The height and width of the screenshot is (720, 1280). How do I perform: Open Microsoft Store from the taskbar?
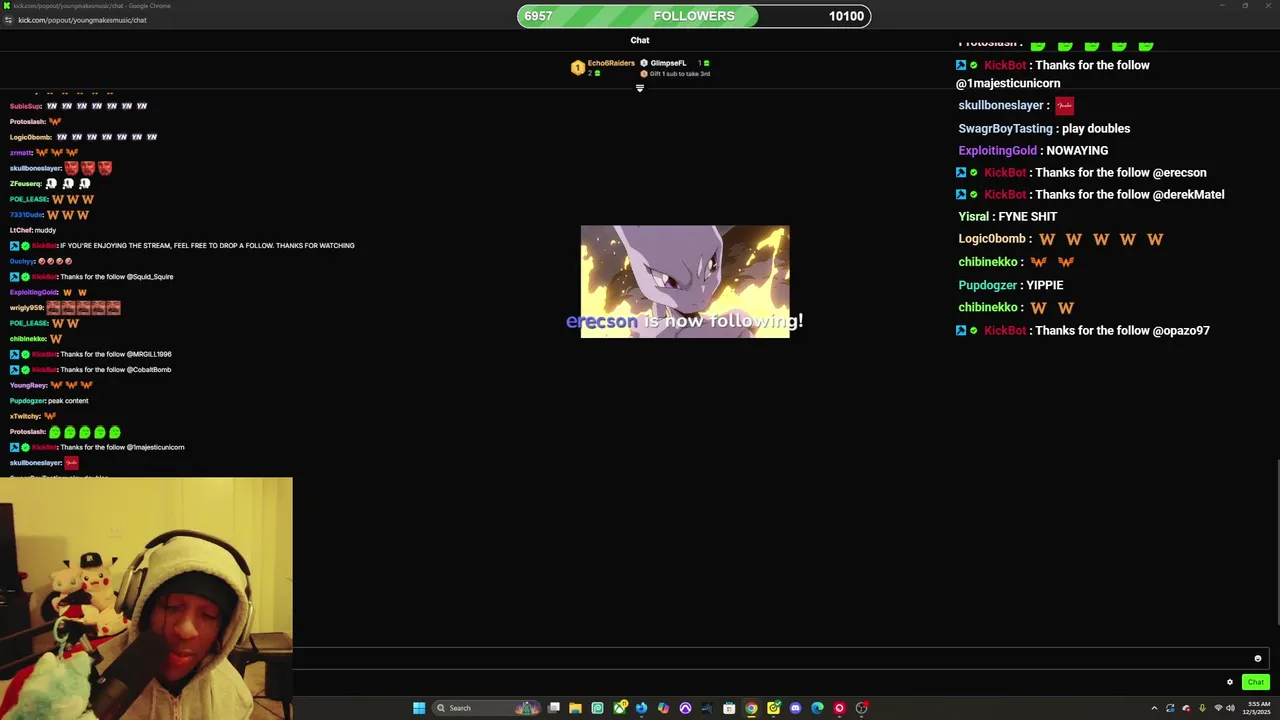point(729,708)
